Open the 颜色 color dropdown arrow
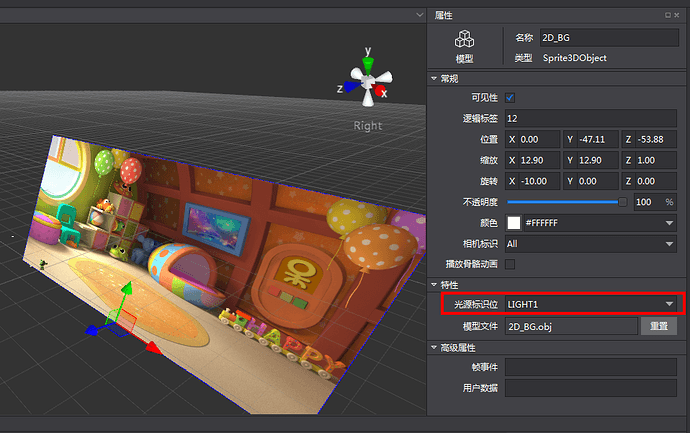 [x=669, y=223]
